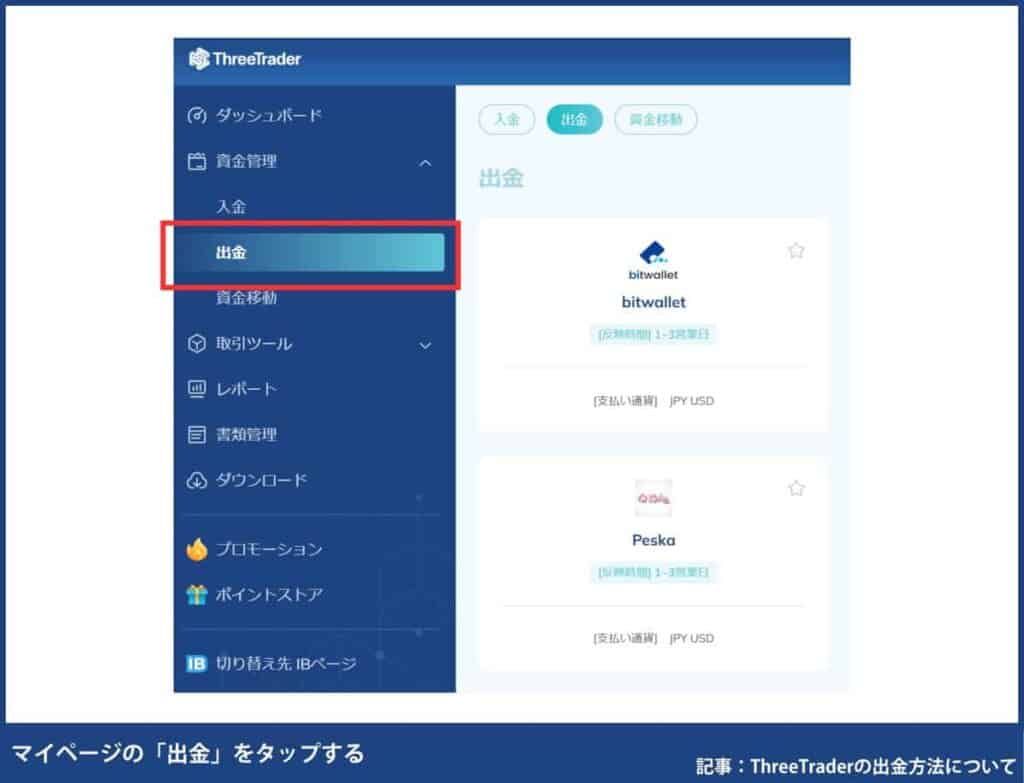Click the ポイントストア gift icon
1024x783 pixels.
coord(197,594)
